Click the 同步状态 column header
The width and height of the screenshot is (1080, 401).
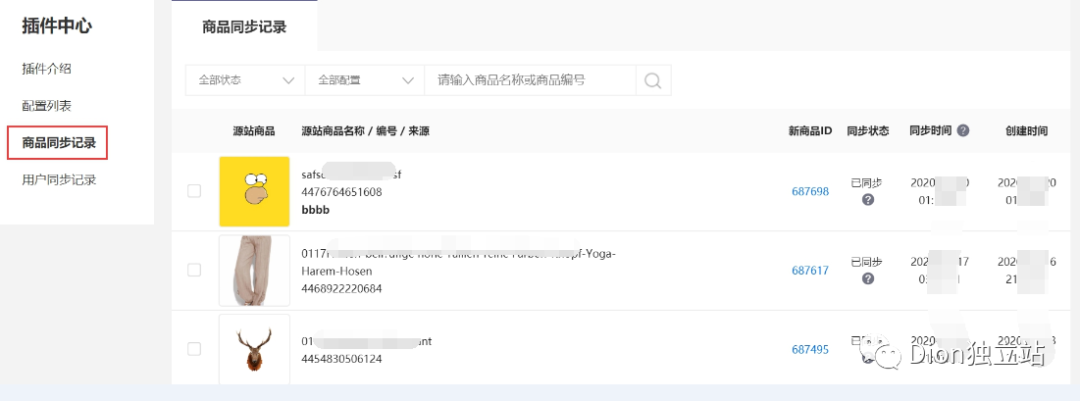[868, 131]
